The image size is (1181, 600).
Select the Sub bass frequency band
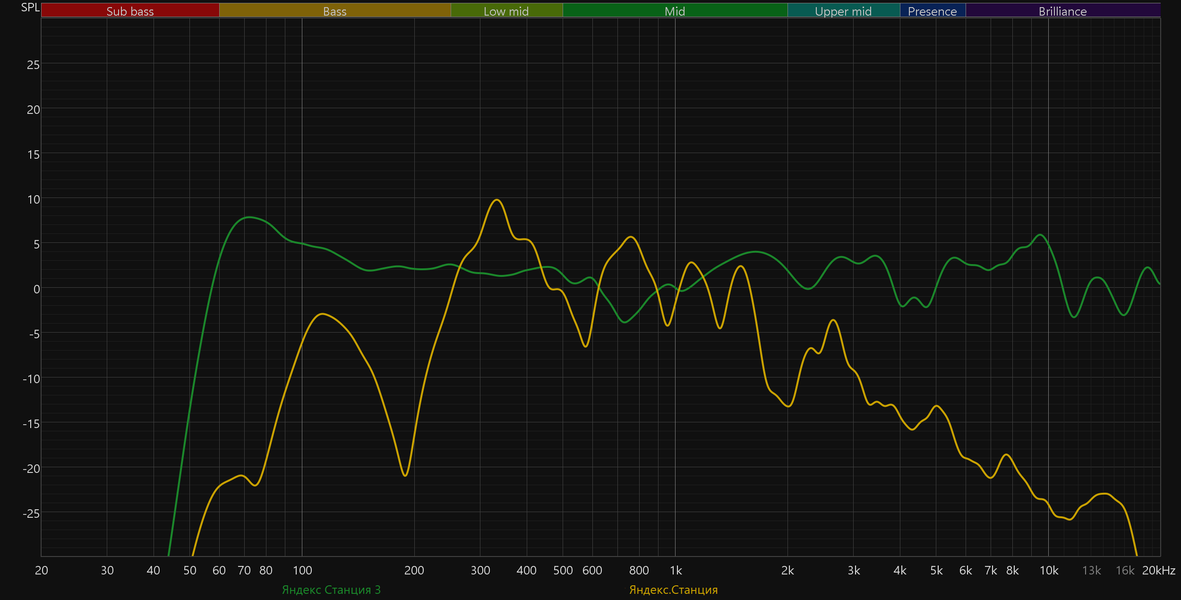pyautogui.click(x=130, y=11)
